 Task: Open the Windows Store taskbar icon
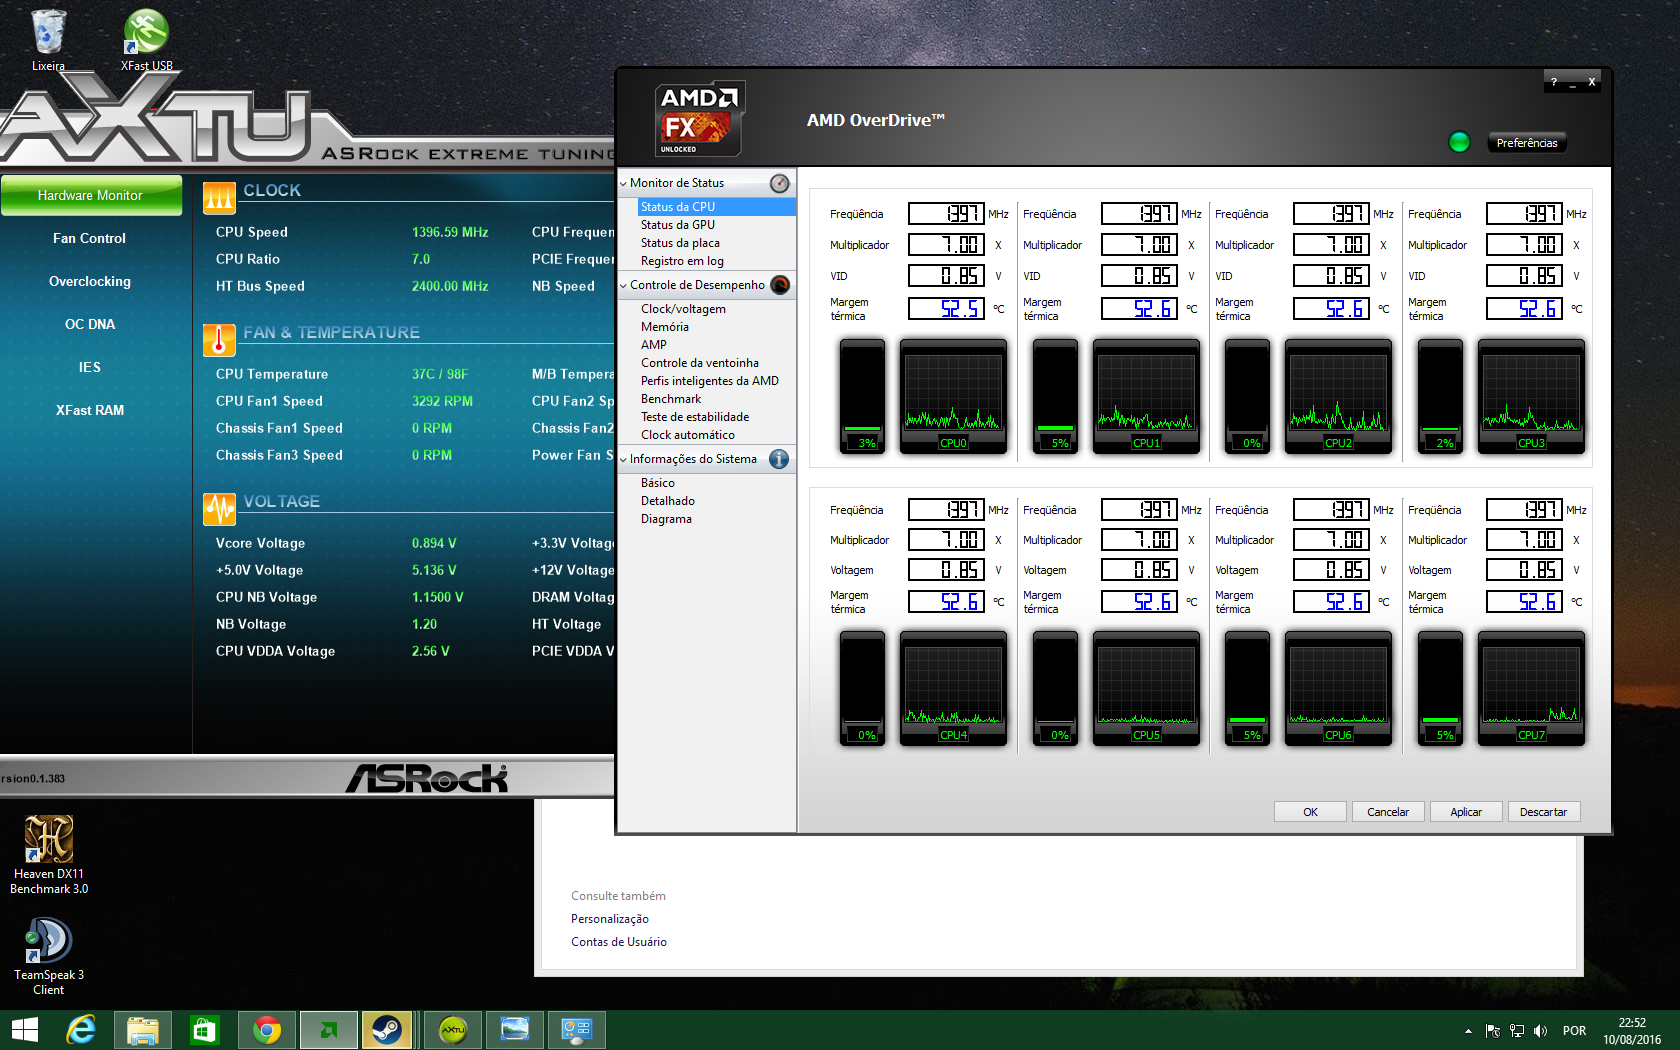[x=204, y=1030]
